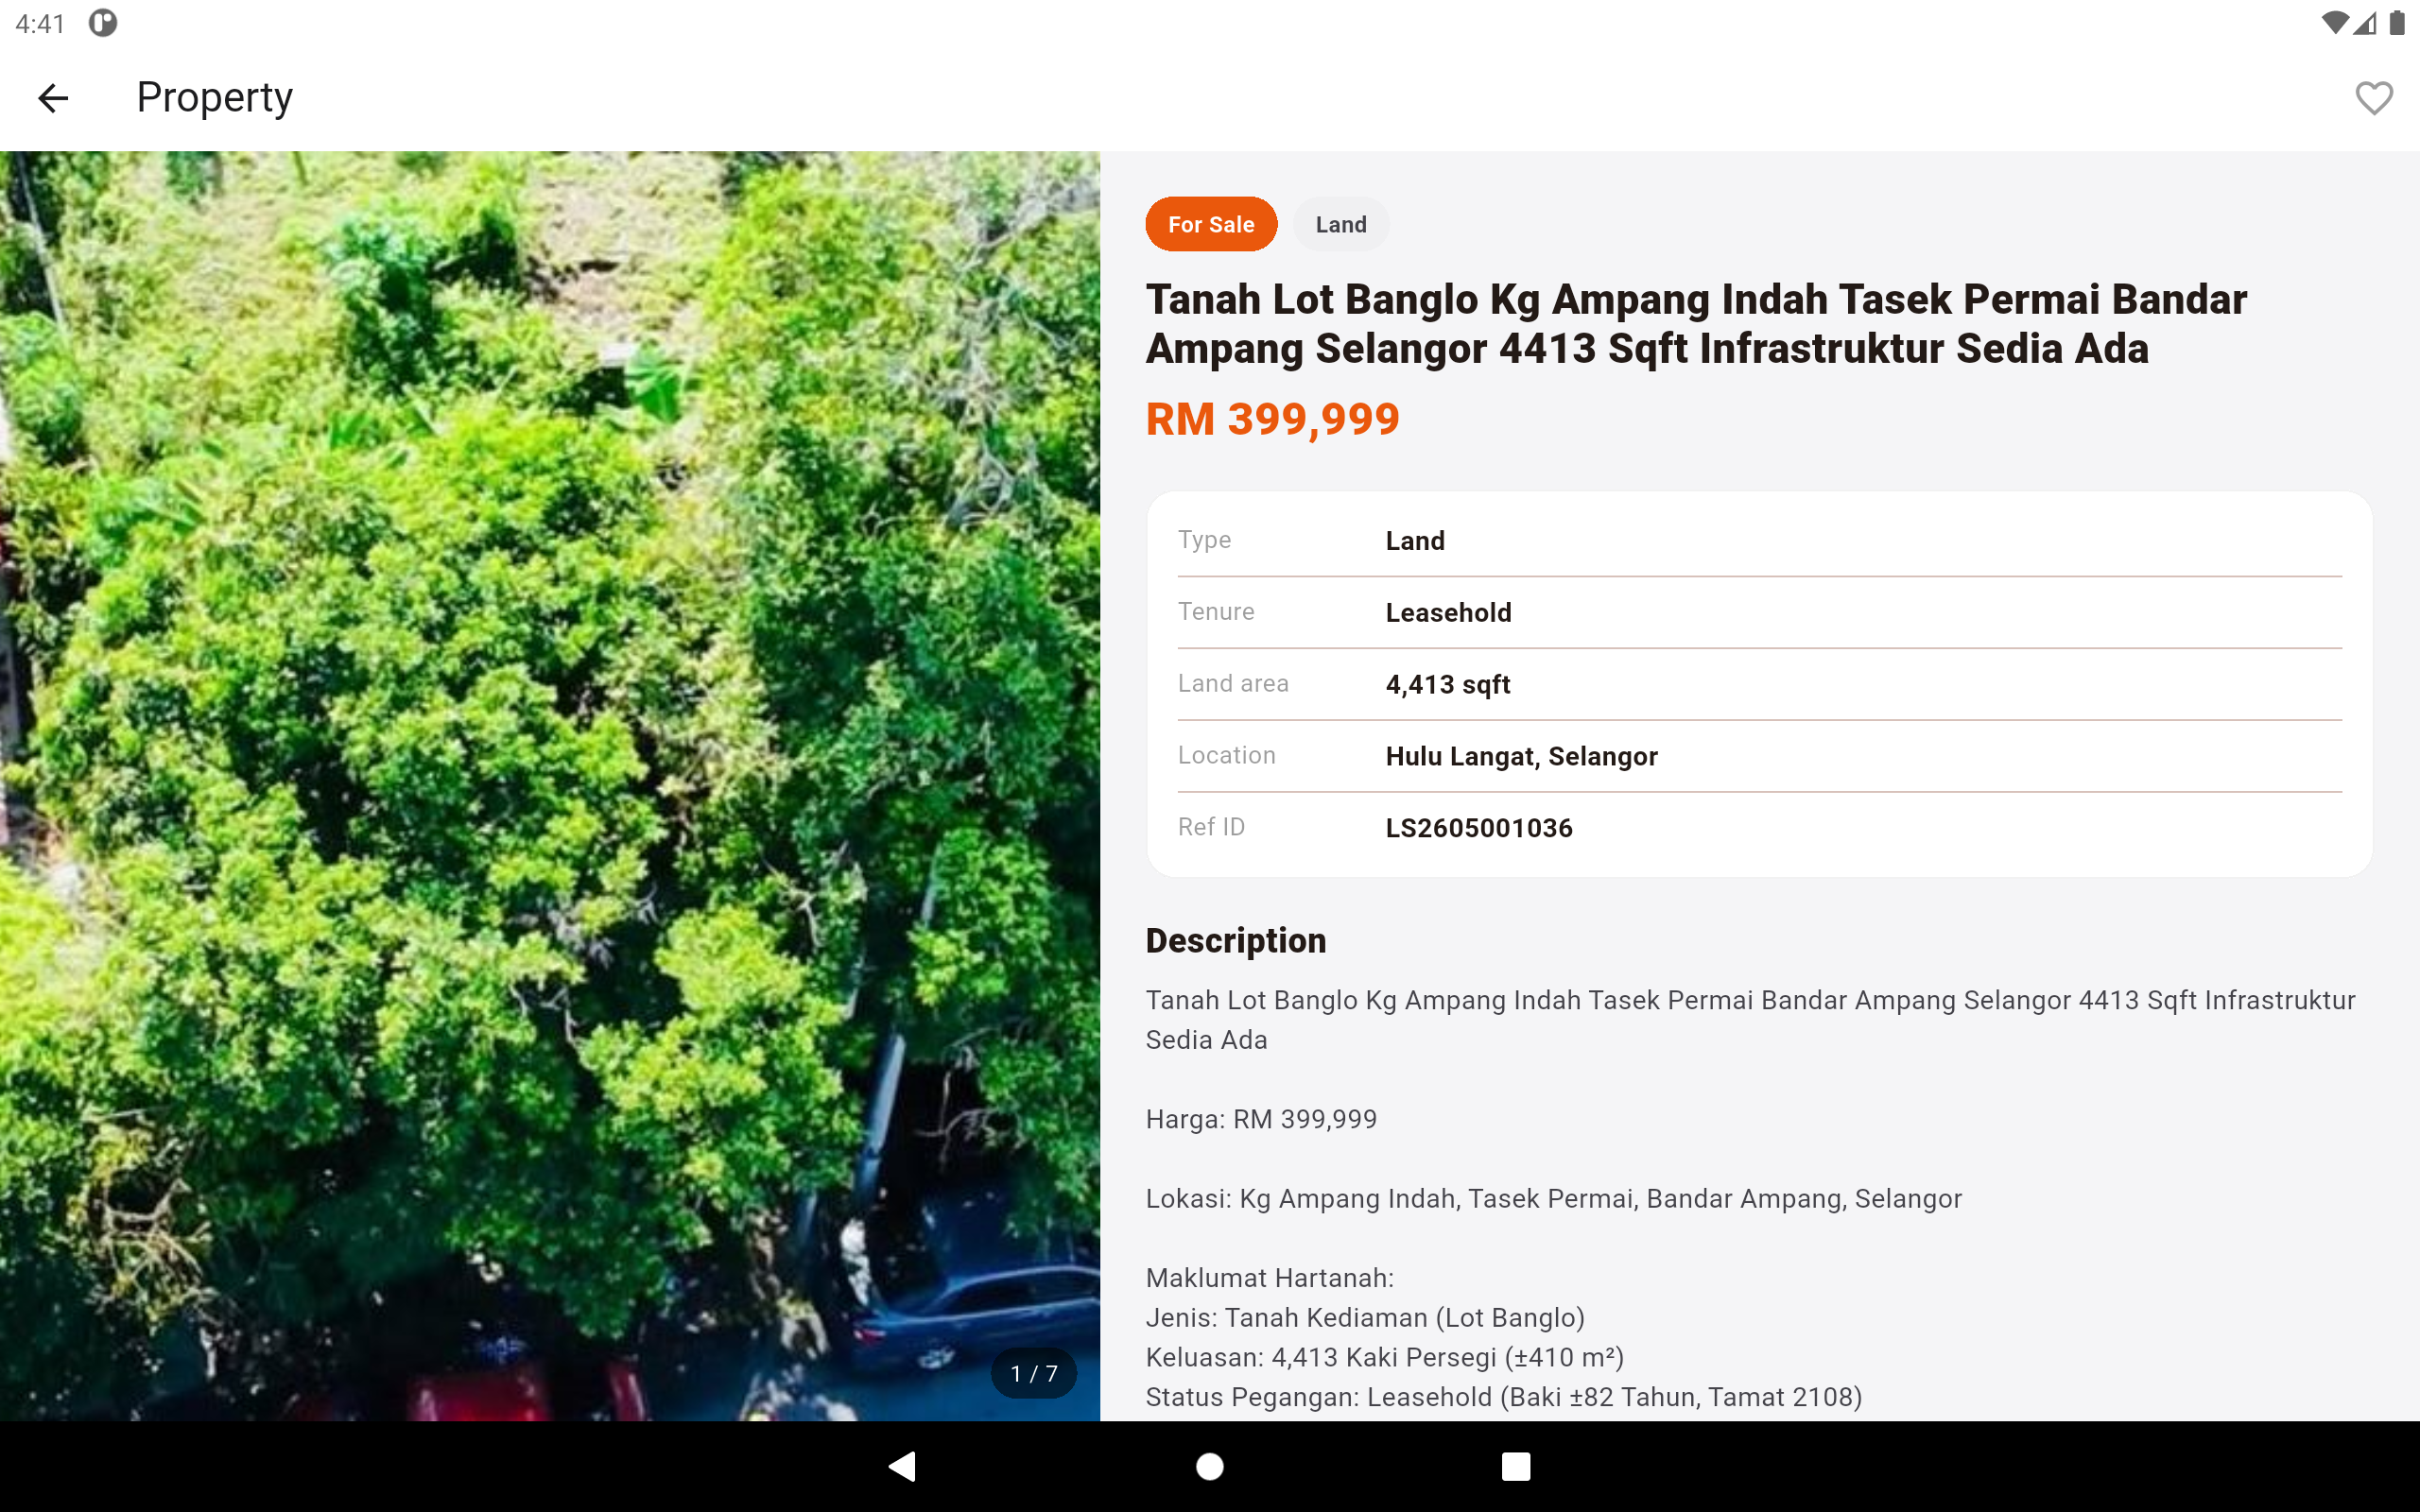Select the Lokasi address line
Viewport: 2420px width, 1512px height.
[x=1553, y=1199]
